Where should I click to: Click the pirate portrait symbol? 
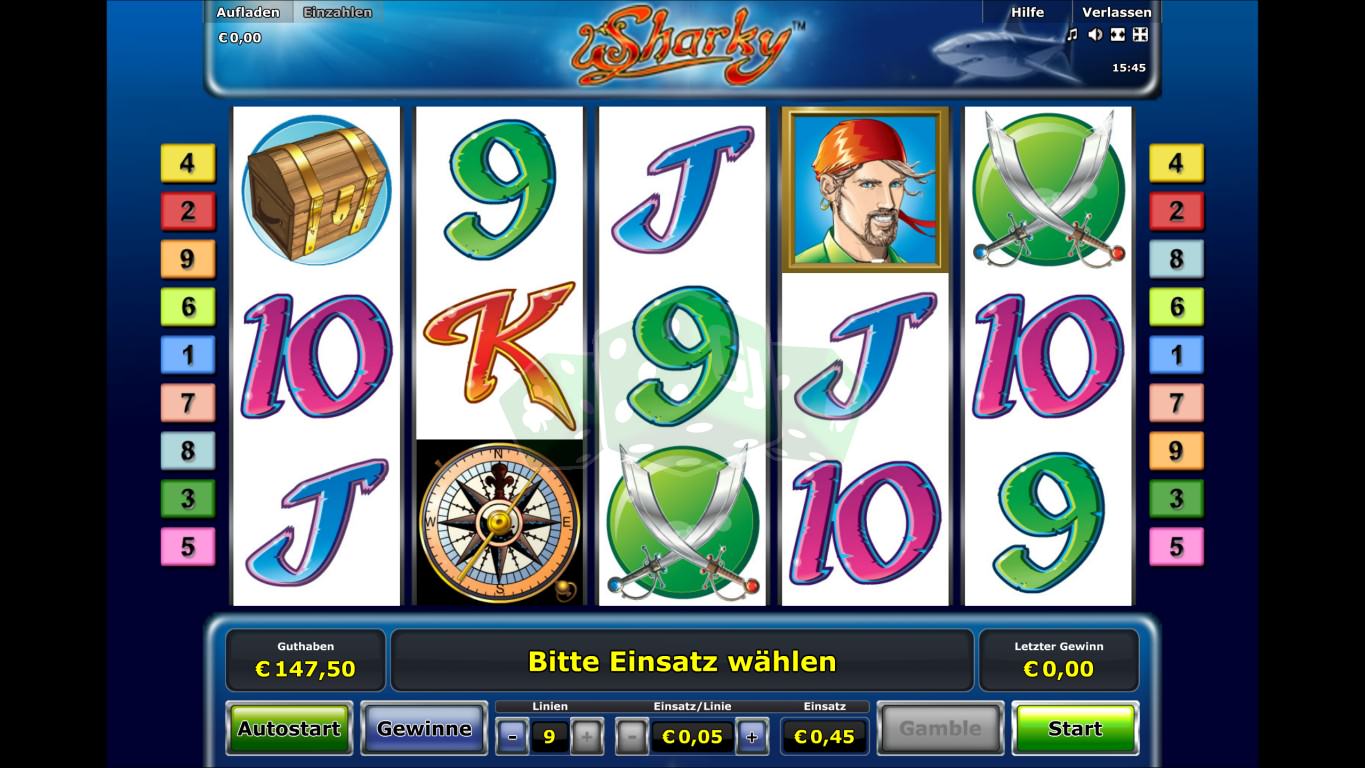[x=865, y=189]
